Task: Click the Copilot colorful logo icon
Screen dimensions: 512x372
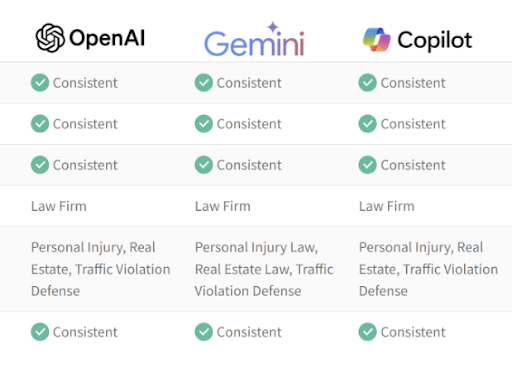Action: tap(377, 40)
